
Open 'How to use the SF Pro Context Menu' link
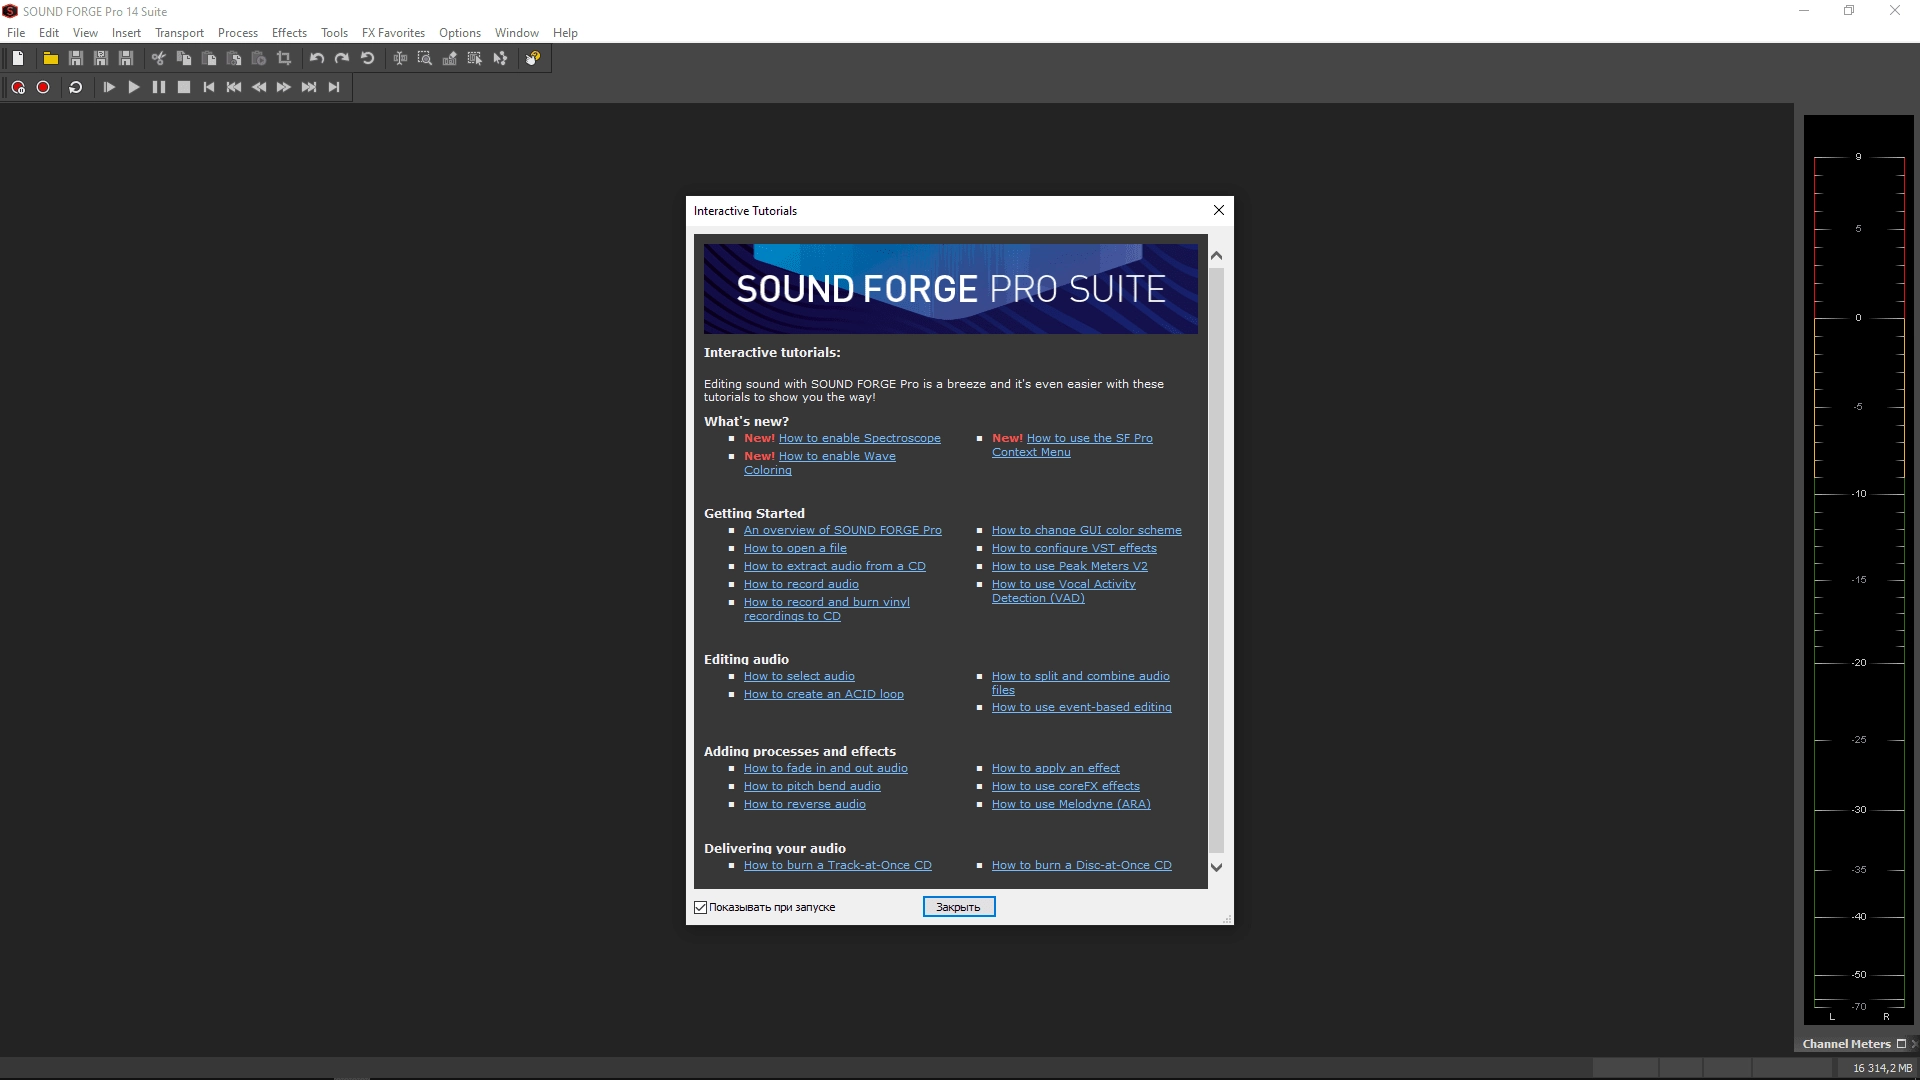point(1072,445)
